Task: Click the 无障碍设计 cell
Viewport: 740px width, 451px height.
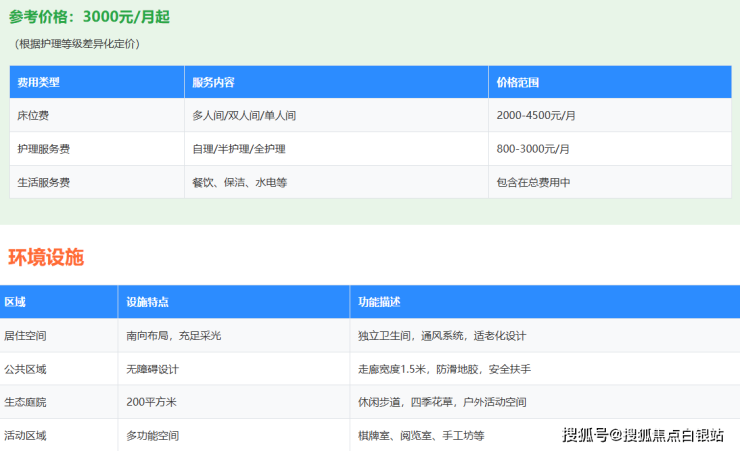Action: [152, 369]
